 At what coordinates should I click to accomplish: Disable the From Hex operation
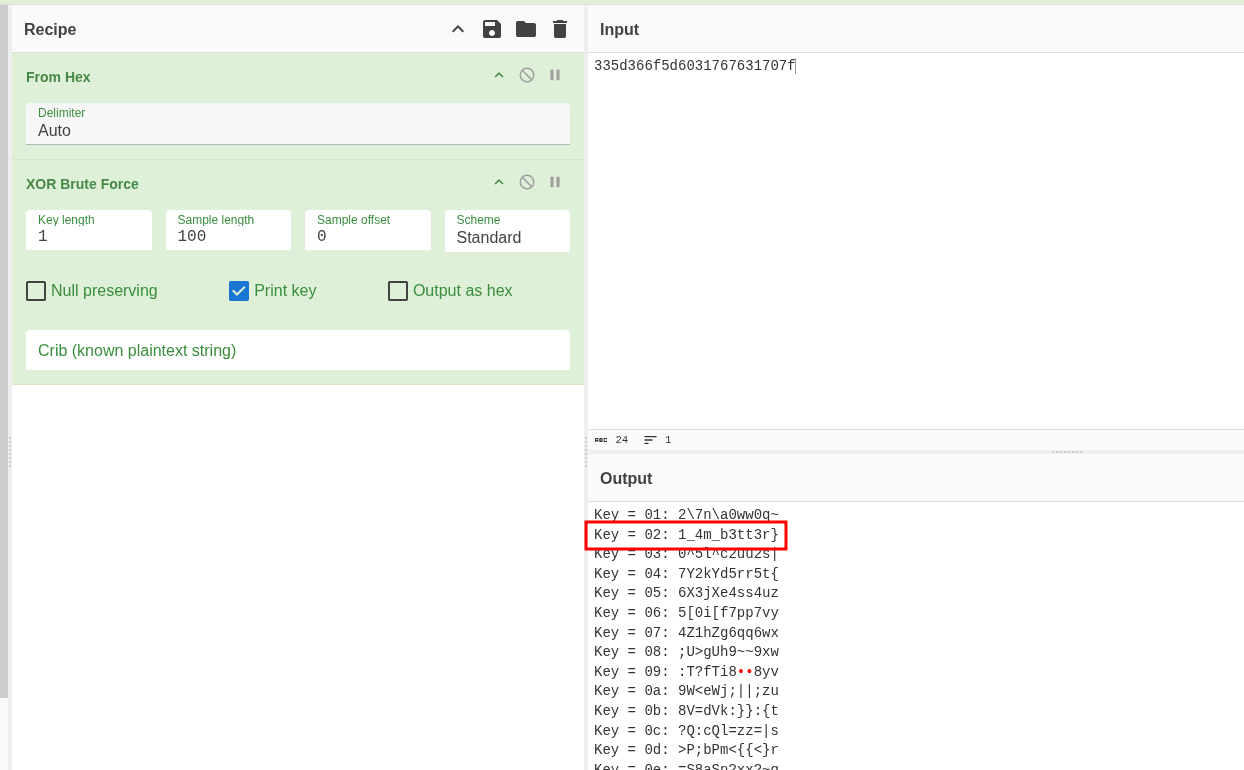(527, 75)
